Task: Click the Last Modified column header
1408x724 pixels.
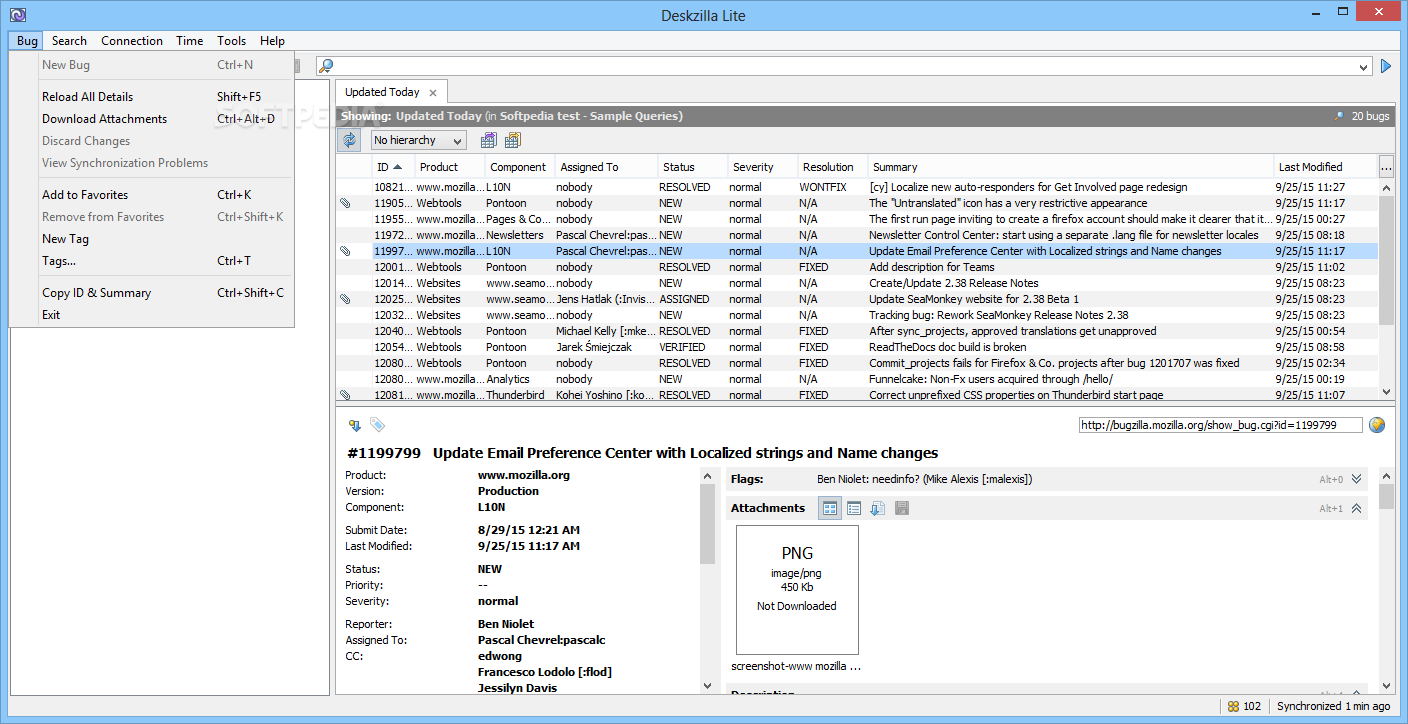Action: 1326,167
